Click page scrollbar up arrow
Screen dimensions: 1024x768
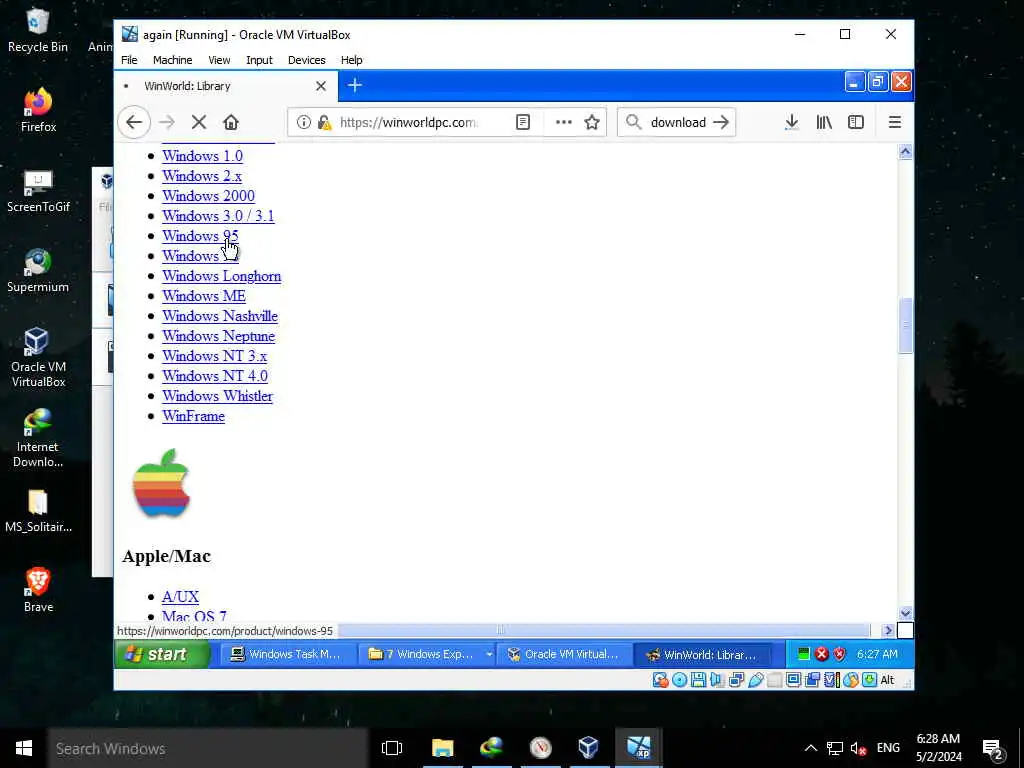[905, 152]
